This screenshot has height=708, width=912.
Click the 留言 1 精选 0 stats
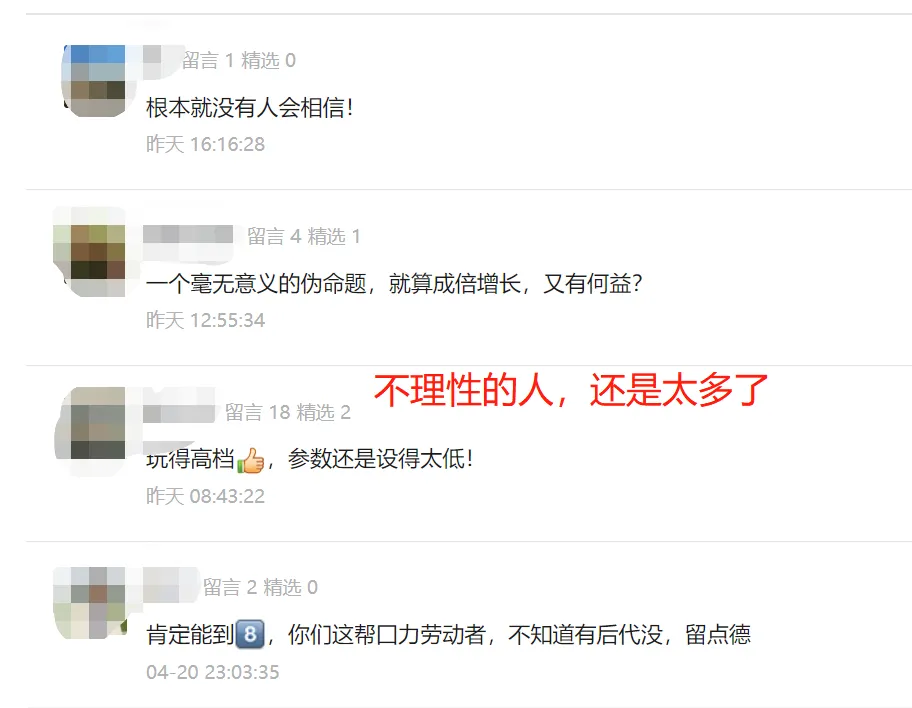point(238,61)
